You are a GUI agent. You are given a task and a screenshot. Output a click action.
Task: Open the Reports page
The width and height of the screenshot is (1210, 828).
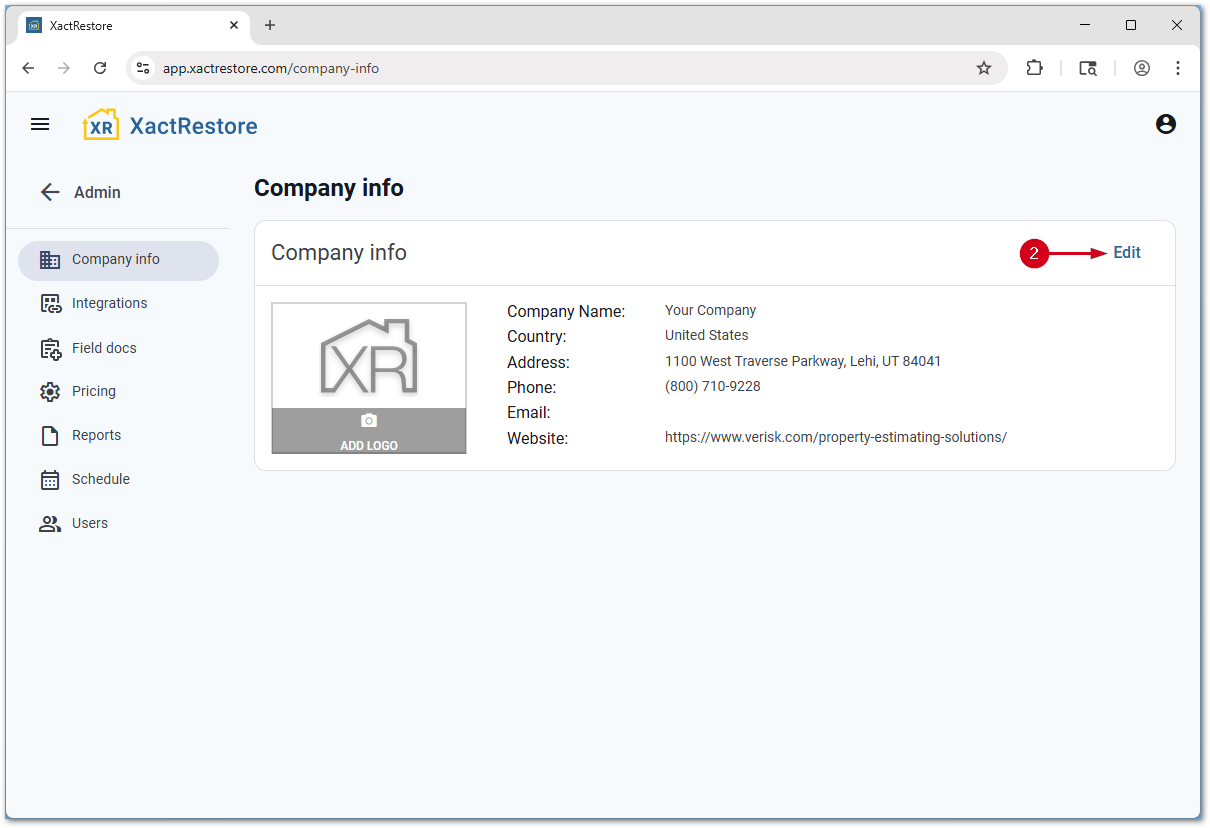click(x=96, y=435)
